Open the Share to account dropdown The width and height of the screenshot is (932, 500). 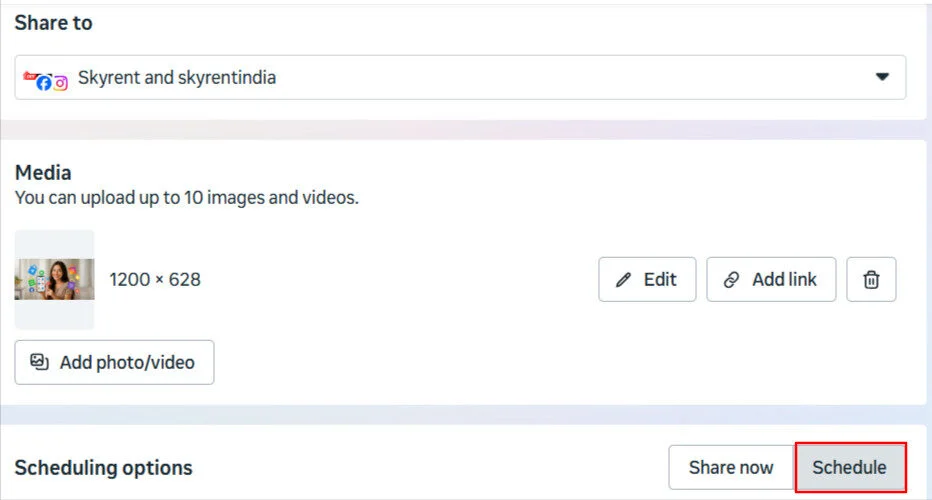460,77
